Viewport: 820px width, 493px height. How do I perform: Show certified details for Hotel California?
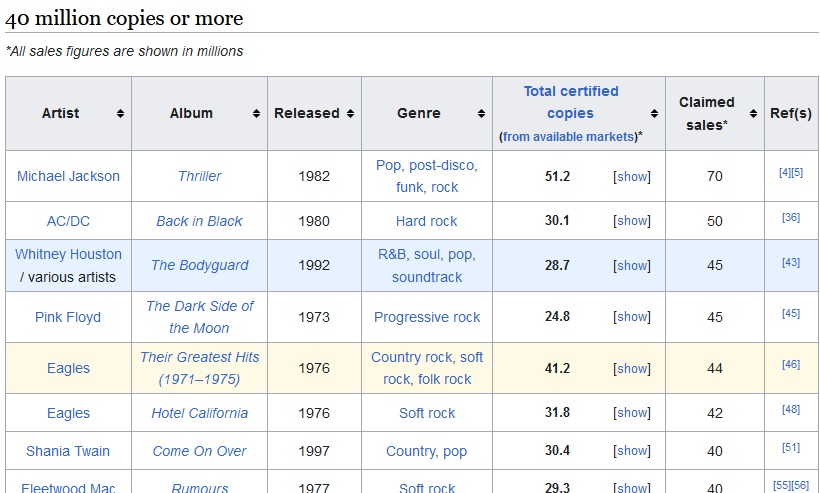coord(632,412)
